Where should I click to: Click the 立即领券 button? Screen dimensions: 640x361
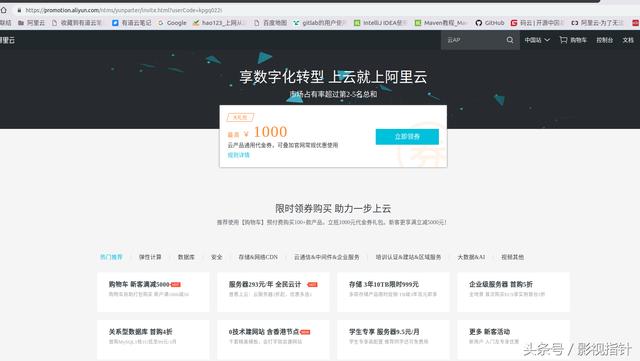[x=407, y=137]
